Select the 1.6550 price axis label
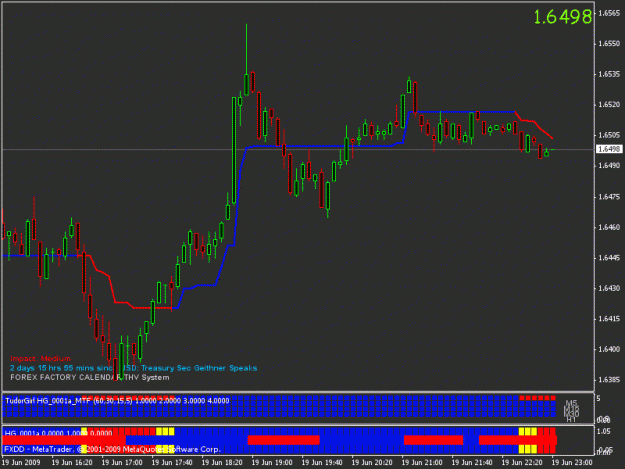625x469 pixels. (x=609, y=43)
